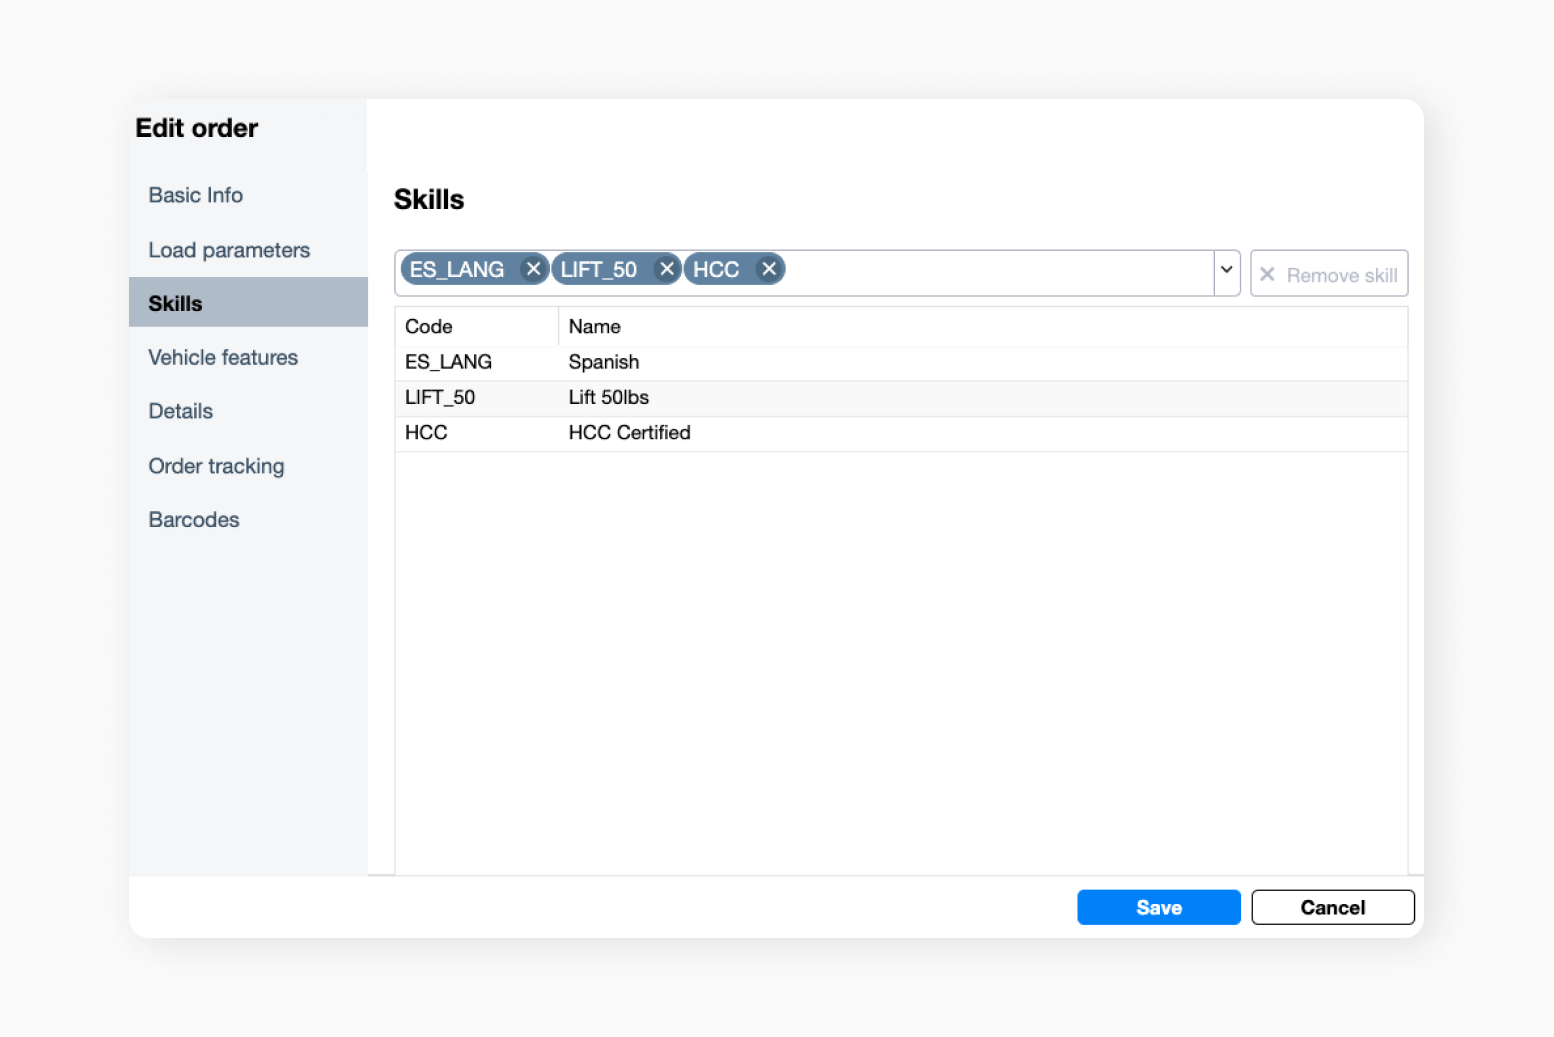Click the X icon inside Remove skill button
The height and width of the screenshot is (1037, 1554).
point(1267,273)
